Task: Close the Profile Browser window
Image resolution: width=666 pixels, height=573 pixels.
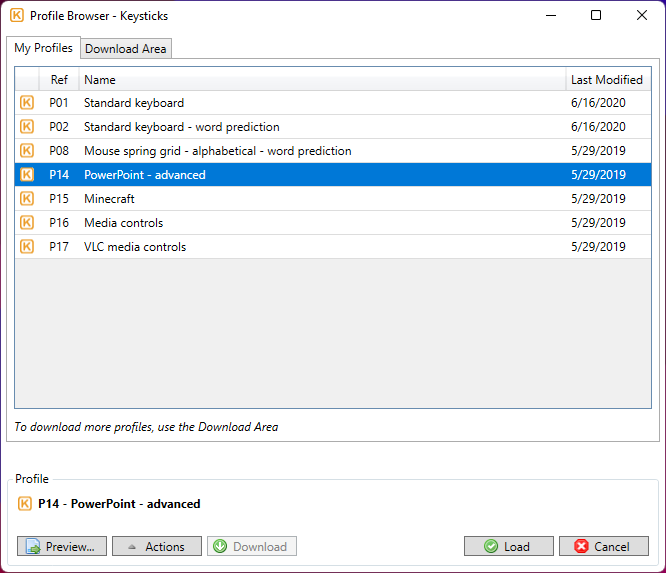Action: click(642, 16)
